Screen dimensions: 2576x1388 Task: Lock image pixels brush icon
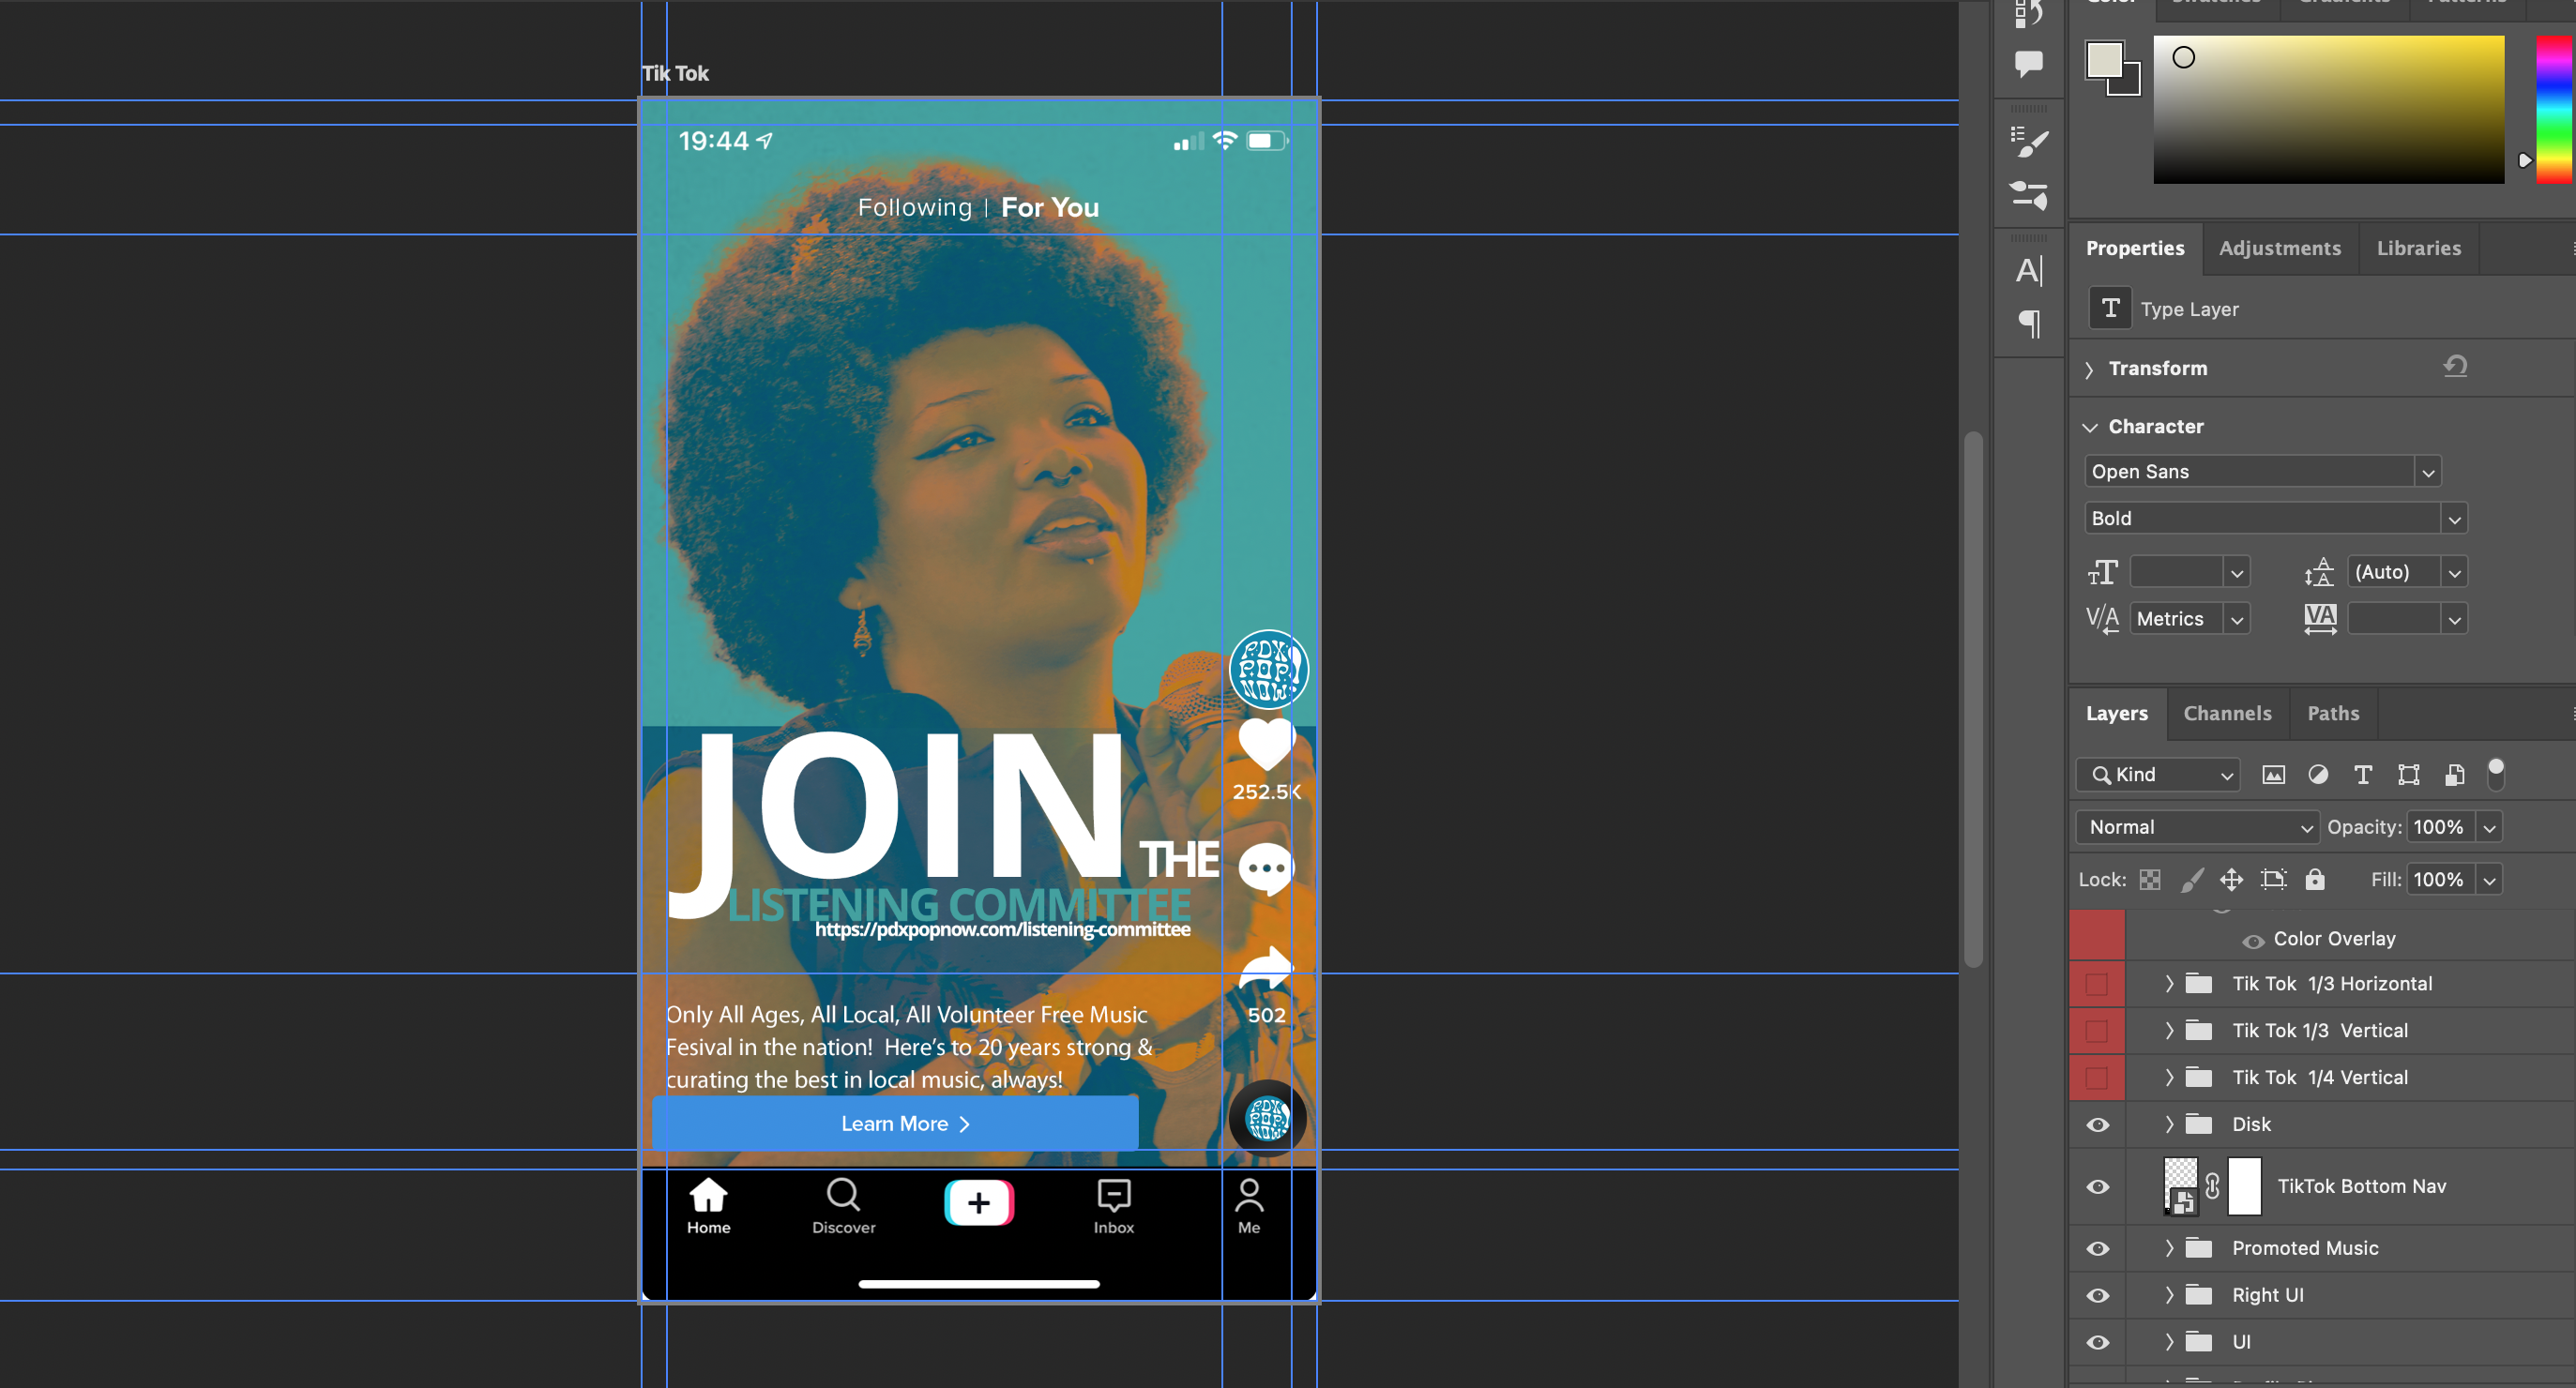point(2191,880)
